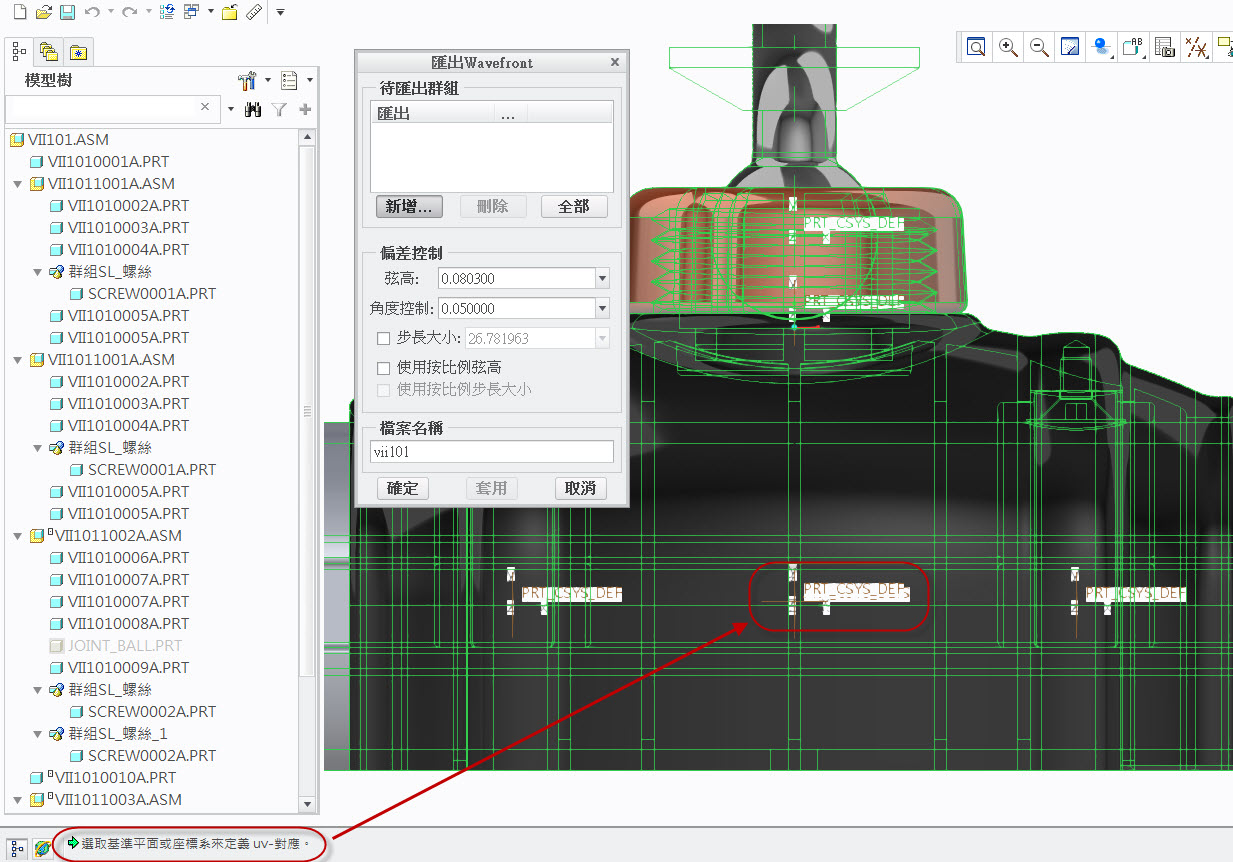Click the Refit view icon
Image resolution: width=1233 pixels, height=862 pixels.
(x=976, y=46)
